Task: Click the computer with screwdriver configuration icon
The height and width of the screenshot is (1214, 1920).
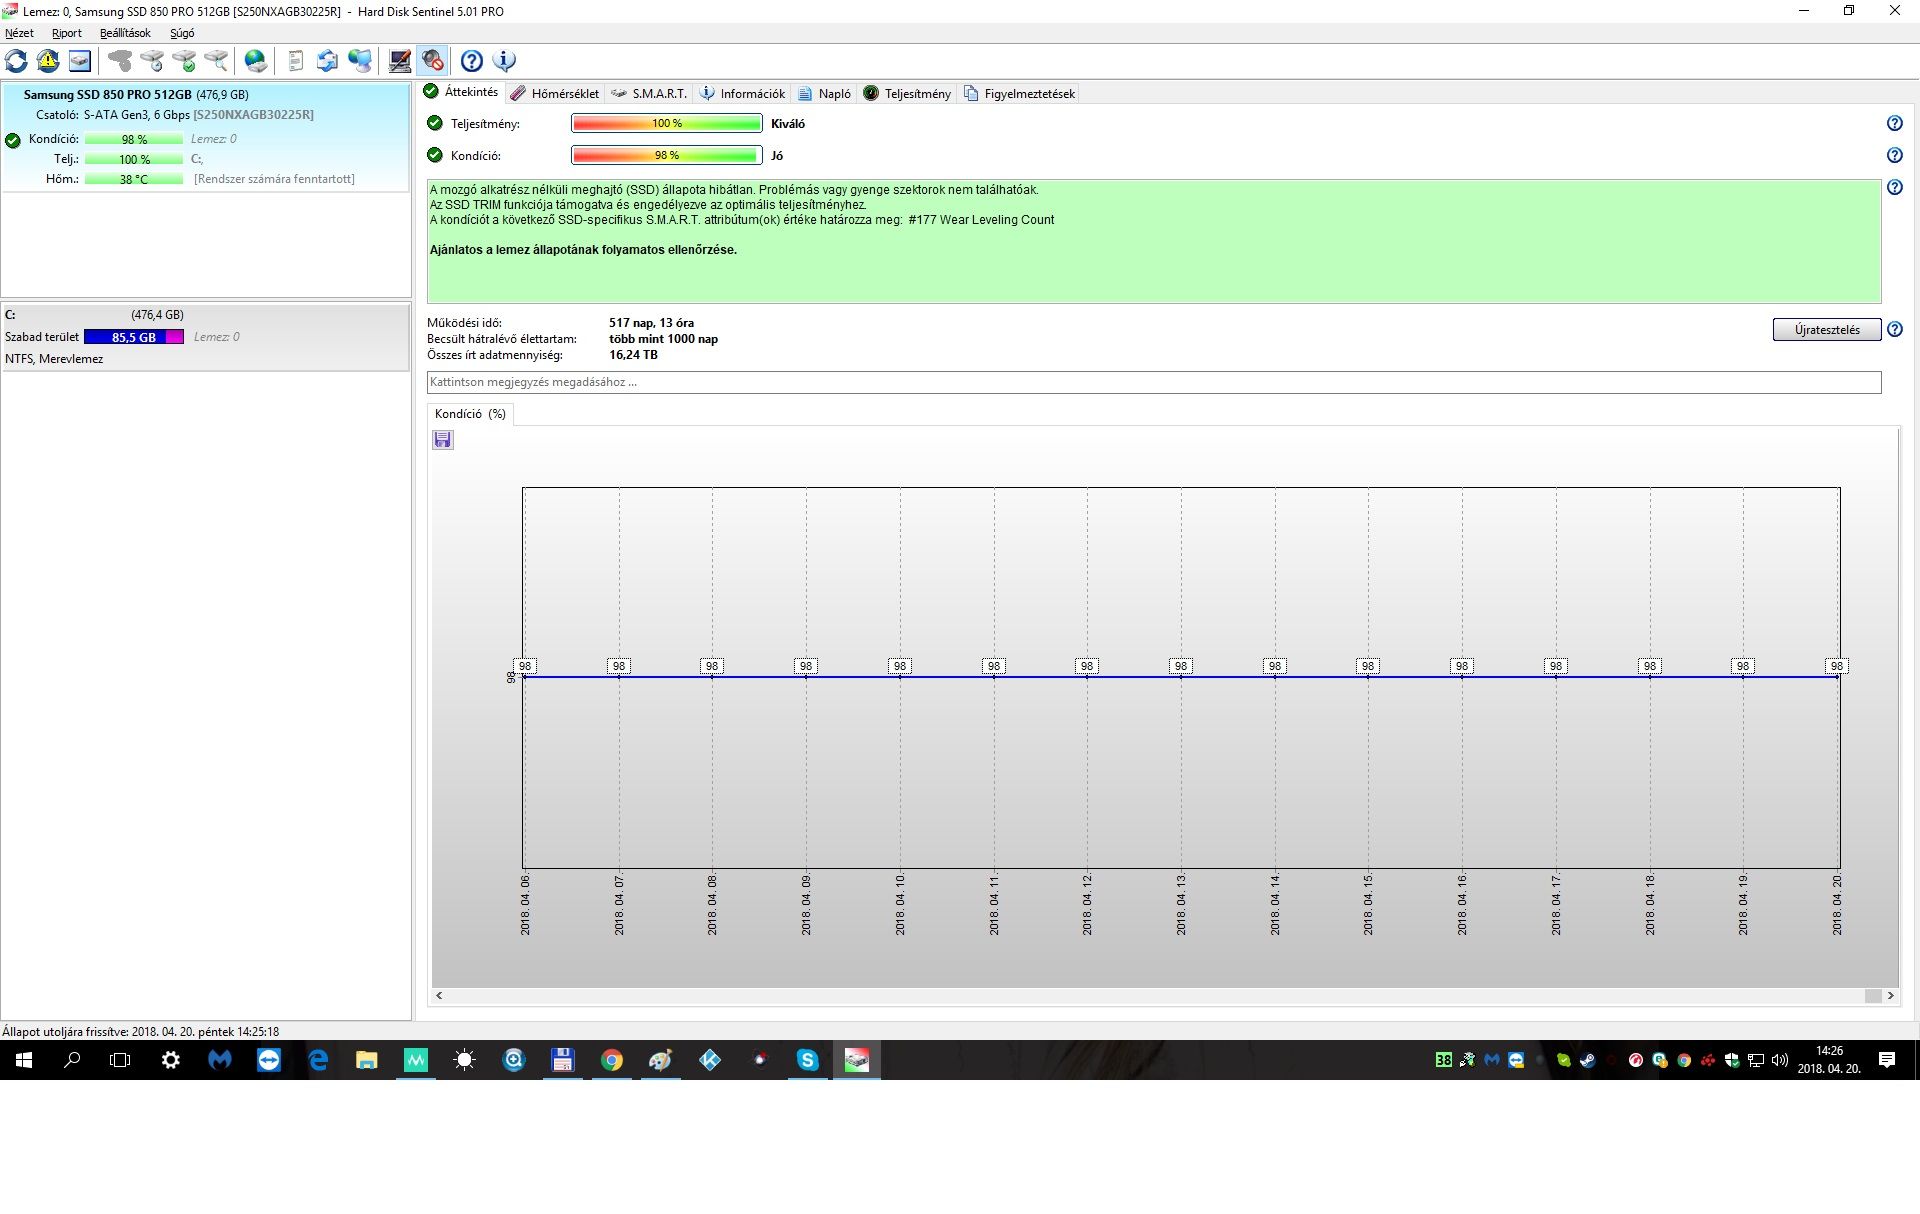Action: (x=400, y=61)
